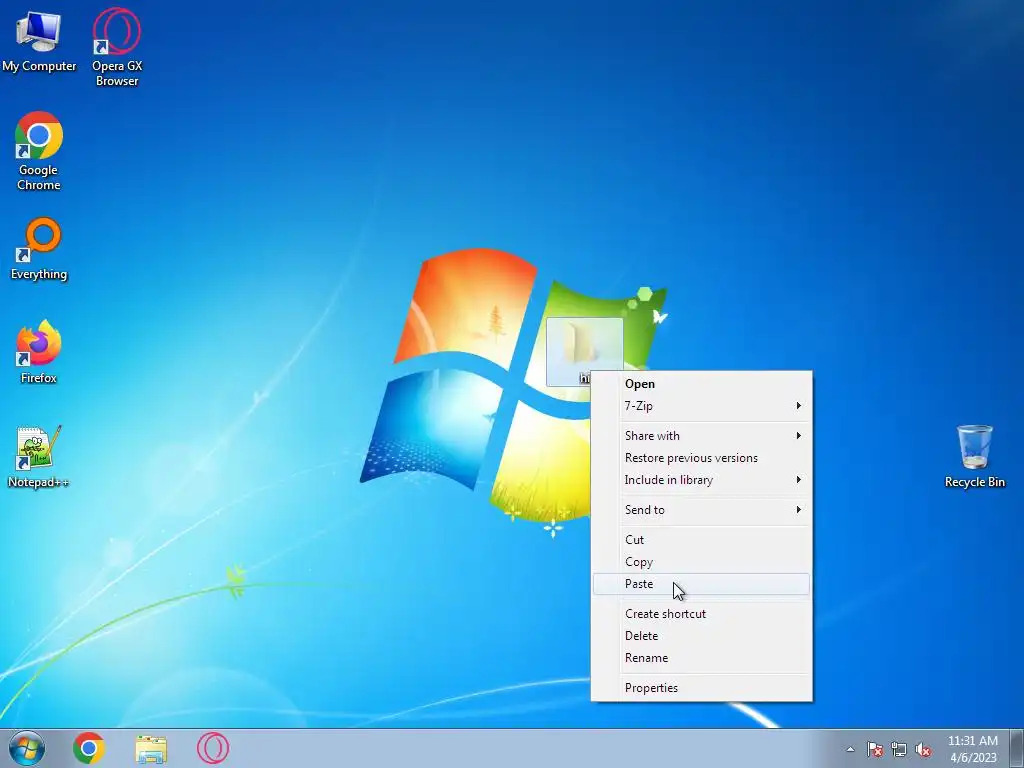
Task: Open the Windows Start orb
Action: click(27, 748)
